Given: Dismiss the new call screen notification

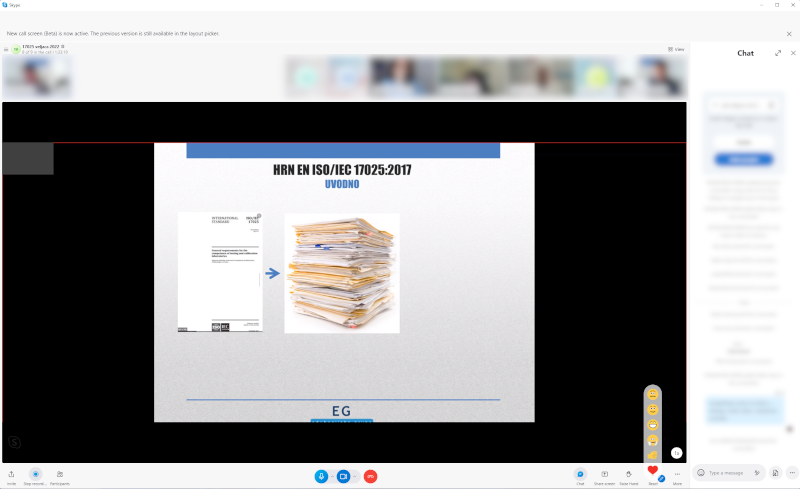Looking at the screenshot, I should (789, 33).
